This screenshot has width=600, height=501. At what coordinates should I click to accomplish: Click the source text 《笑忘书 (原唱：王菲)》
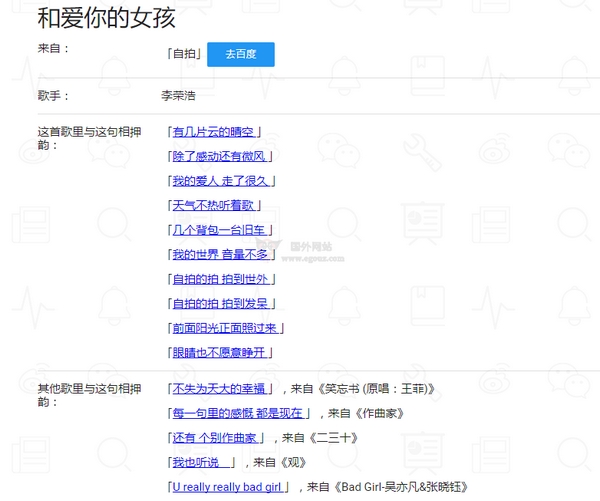(376, 389)
